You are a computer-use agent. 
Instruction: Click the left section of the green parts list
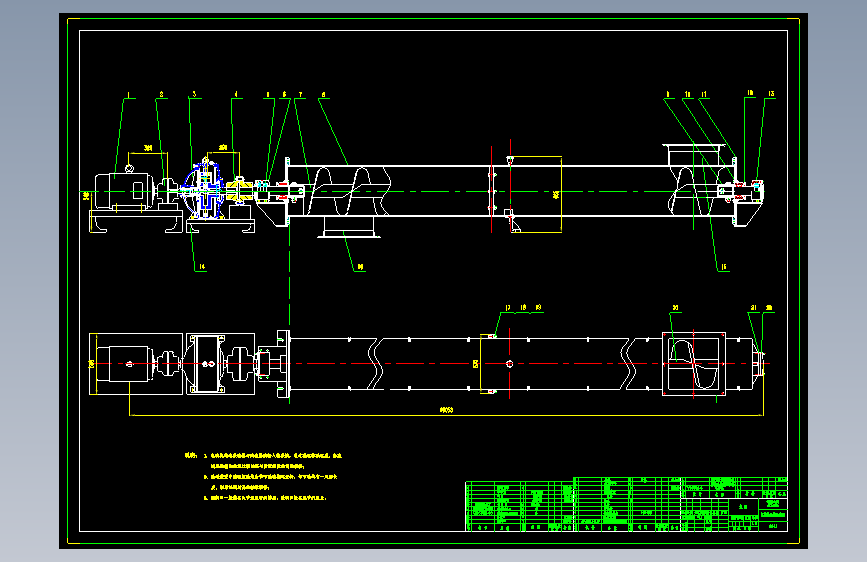[x=520, y=506]
